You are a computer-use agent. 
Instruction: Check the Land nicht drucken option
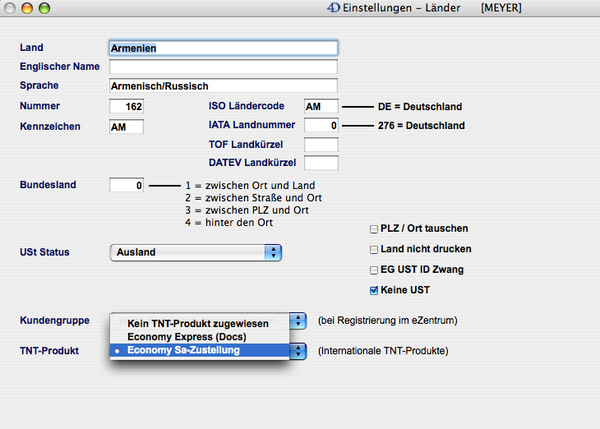[374, 248]
